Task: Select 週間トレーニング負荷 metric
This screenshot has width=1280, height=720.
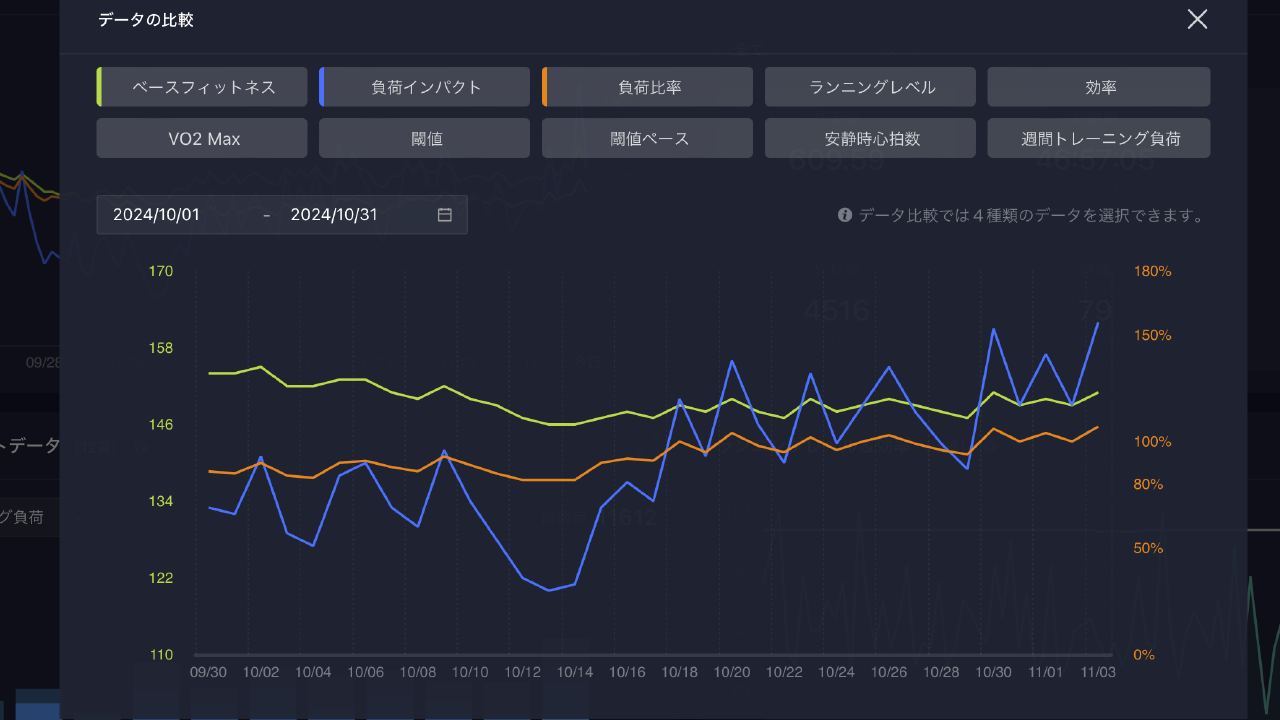Action: point(1098,139)
